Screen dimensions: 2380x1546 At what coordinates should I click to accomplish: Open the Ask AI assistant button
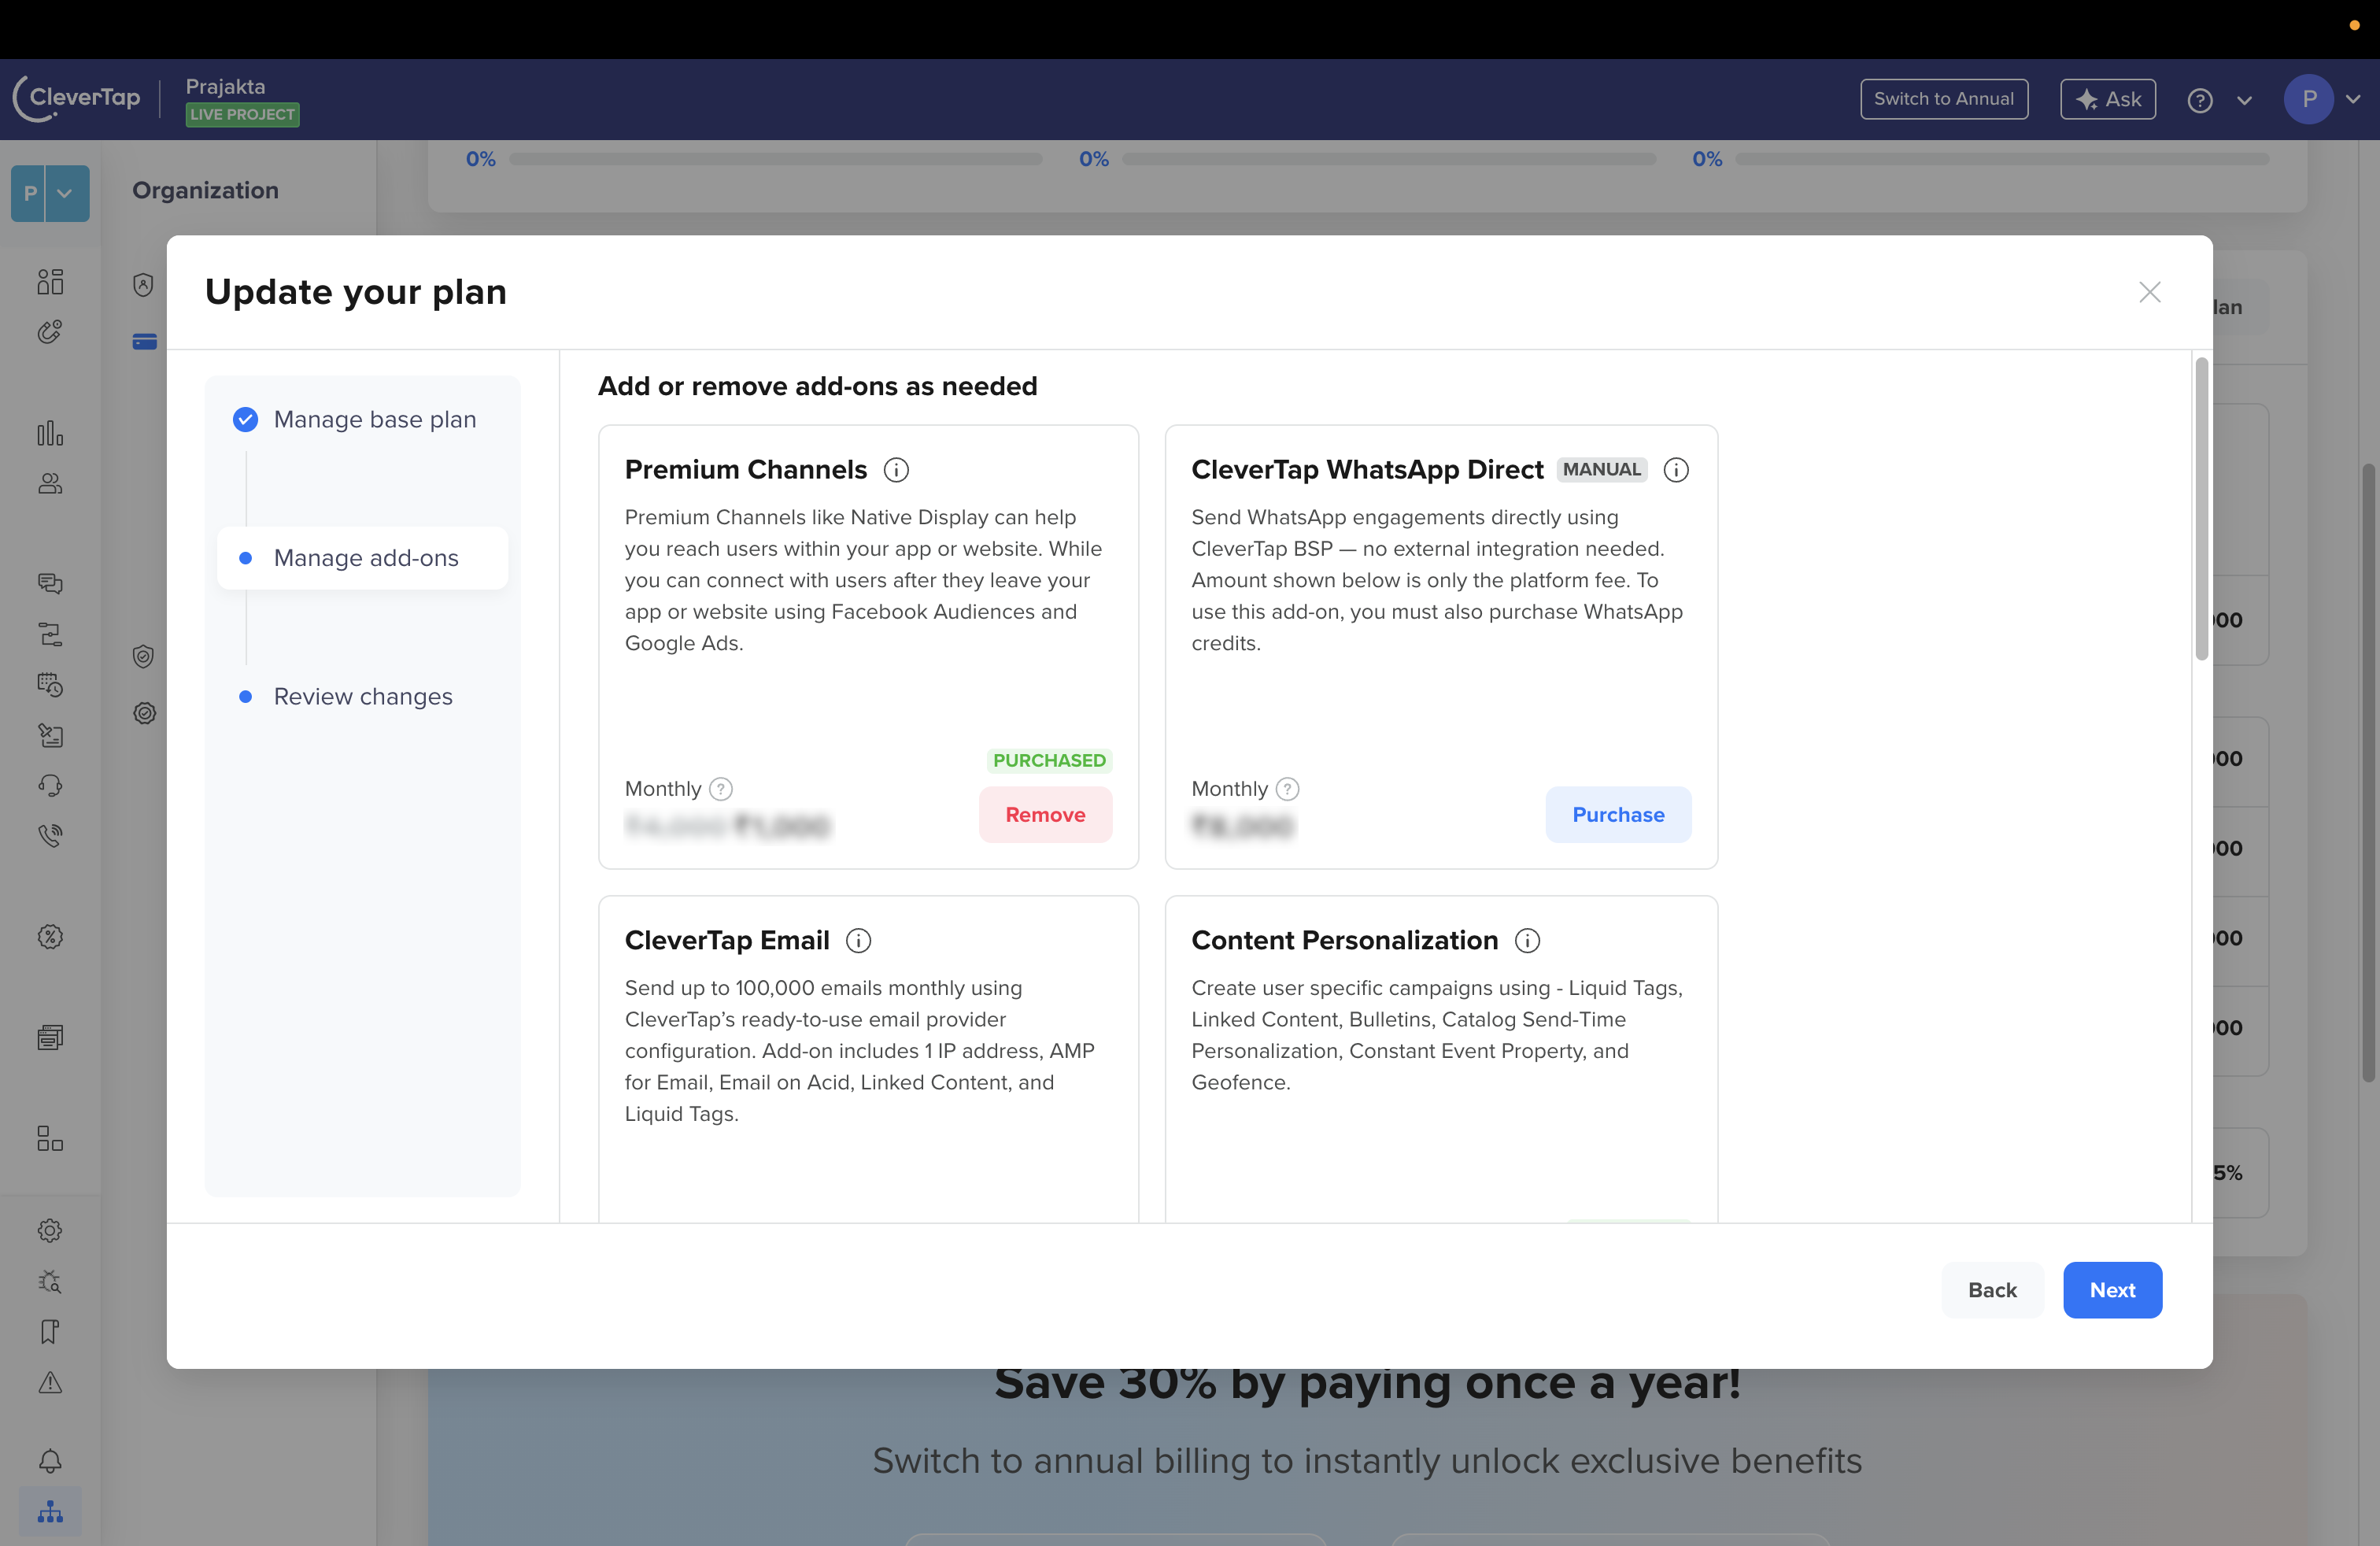tap(2107, 99)
